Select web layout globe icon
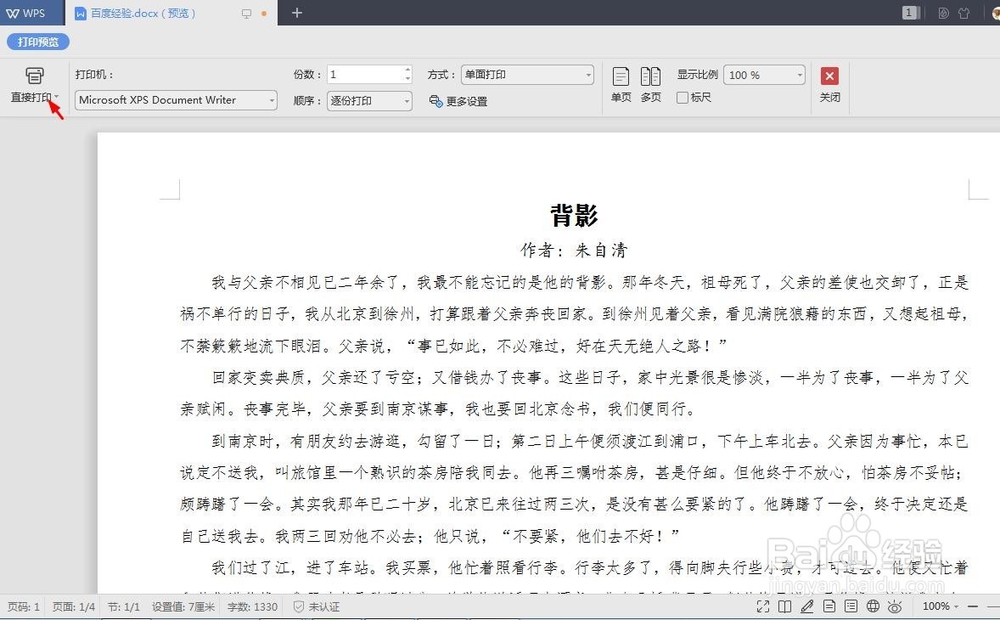1000x620 pixels. click(x=872, y=606)
